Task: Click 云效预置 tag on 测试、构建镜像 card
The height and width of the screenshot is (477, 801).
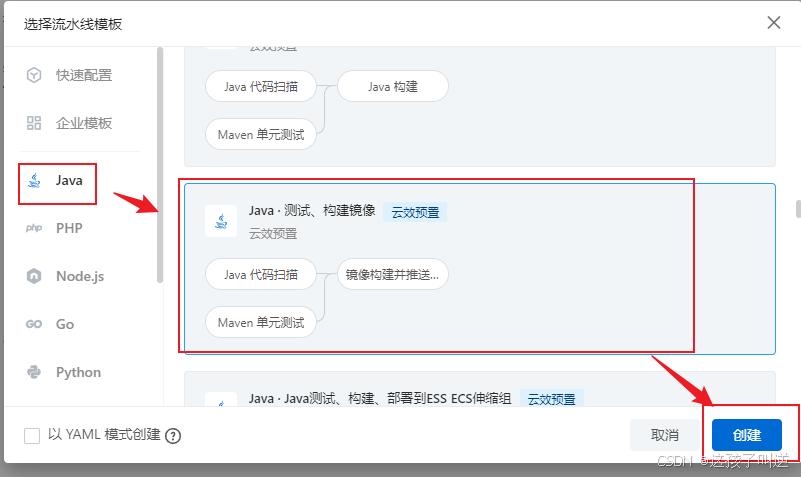Action: tap(415, 212)
